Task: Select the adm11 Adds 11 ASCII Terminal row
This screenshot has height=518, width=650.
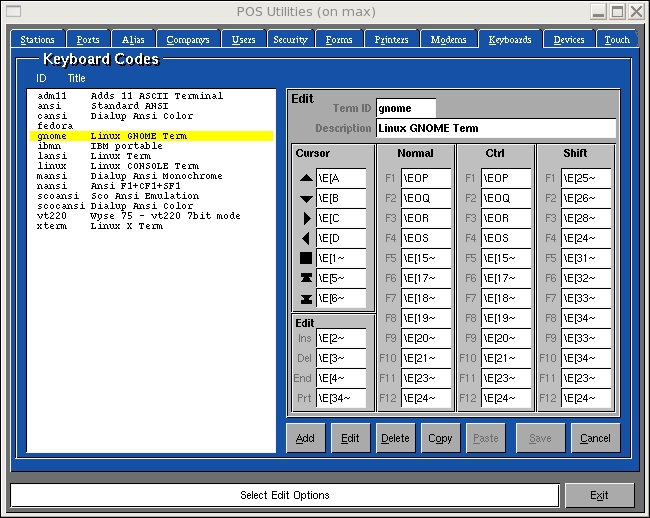Action: pos(151,96)
